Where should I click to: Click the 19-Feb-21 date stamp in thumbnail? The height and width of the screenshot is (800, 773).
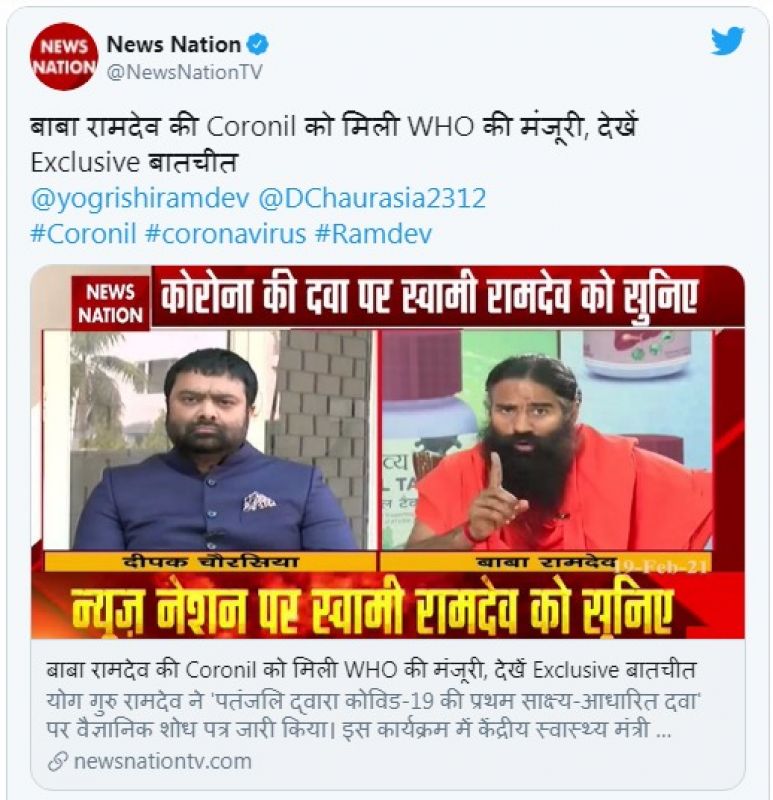pos(661,566)
